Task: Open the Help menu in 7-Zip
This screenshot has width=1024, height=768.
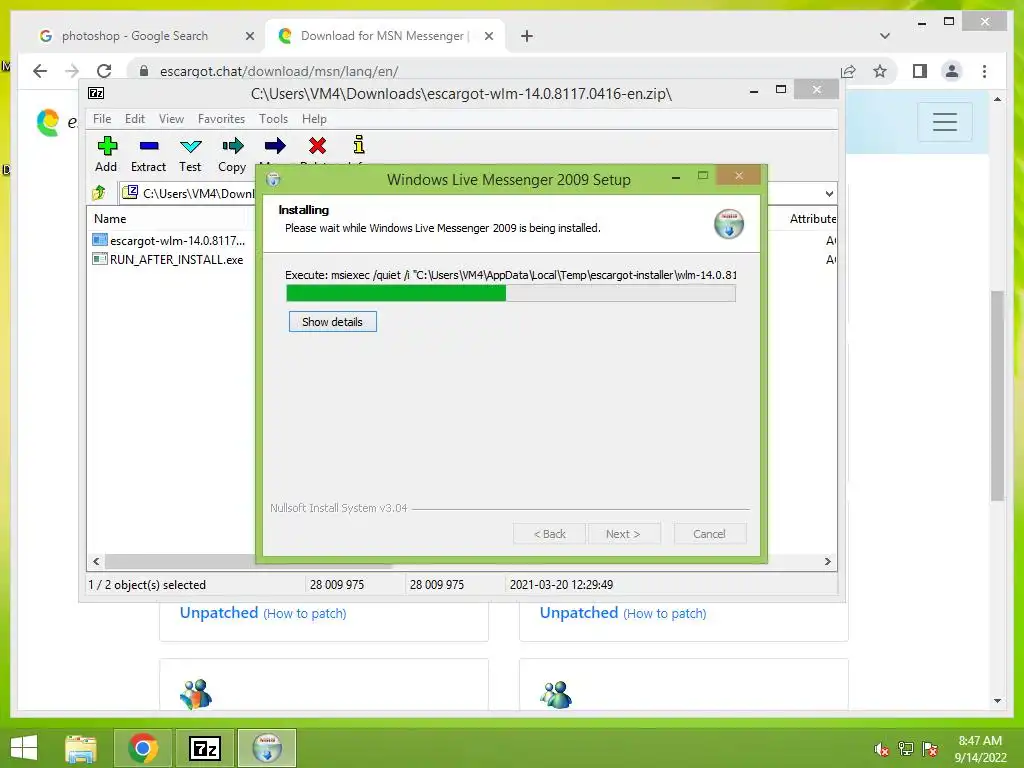Action: click(x=314, y=119)
